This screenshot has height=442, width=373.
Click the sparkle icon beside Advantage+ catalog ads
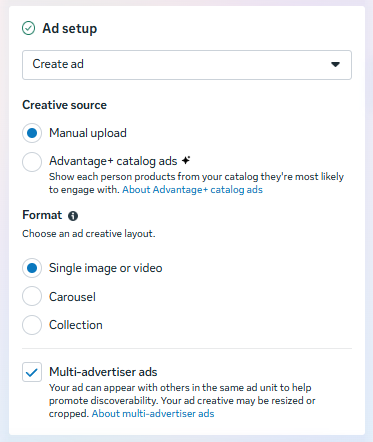[186, 160]
